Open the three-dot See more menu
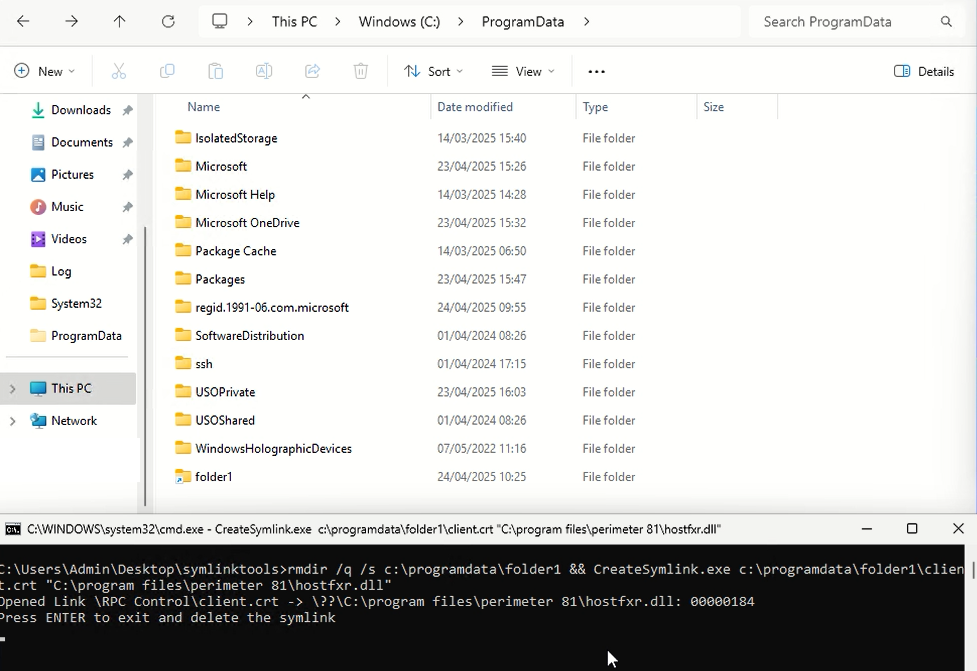Screen dimensions: 977x671 [x=596, y=72]
